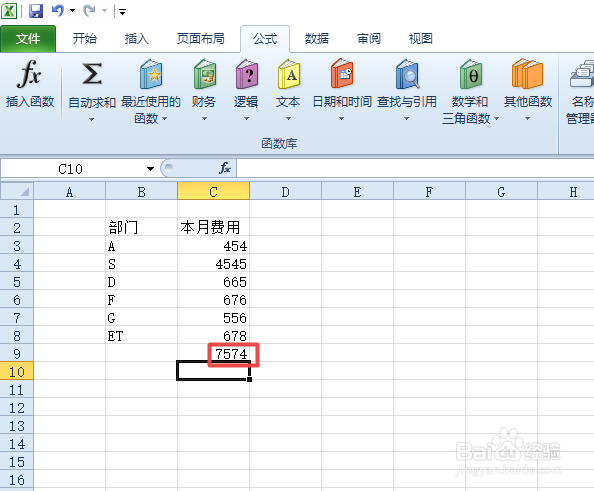This screenshot has width=594, height=491.
Task: Click the Redo arrow icon
Action: point(89,11)
